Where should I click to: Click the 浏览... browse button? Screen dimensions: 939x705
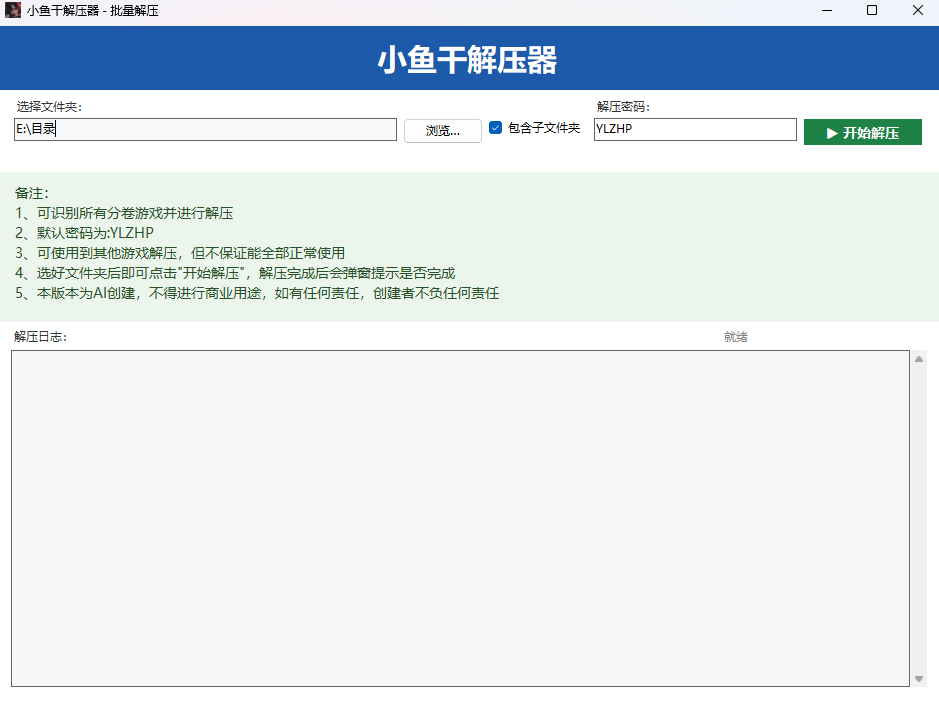443,131
